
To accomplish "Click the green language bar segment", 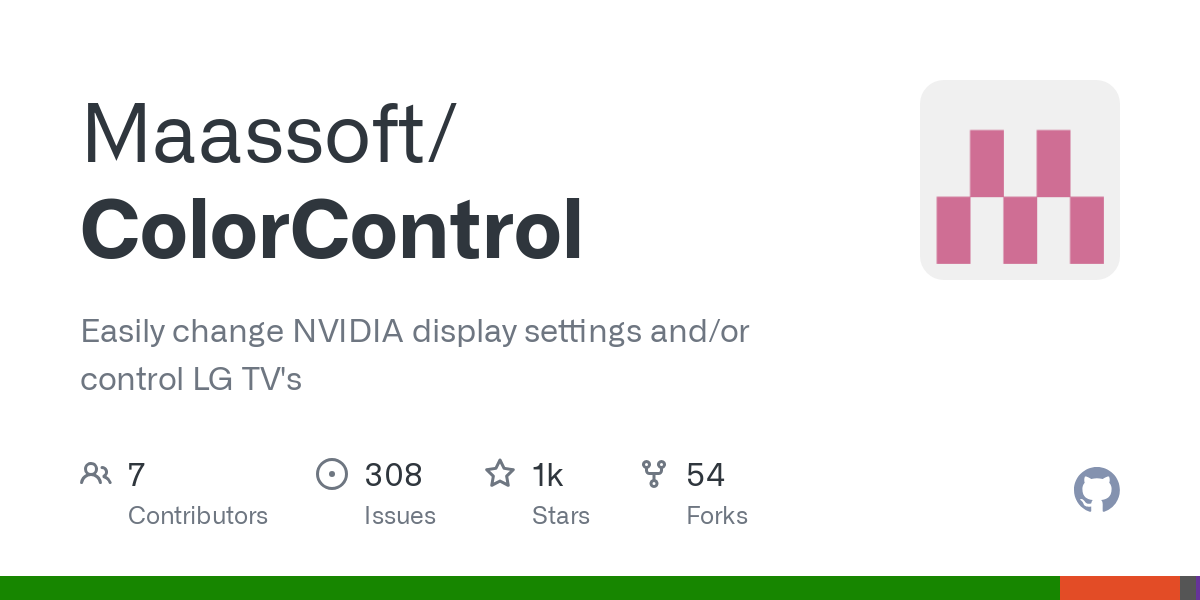I will (530, 588).
